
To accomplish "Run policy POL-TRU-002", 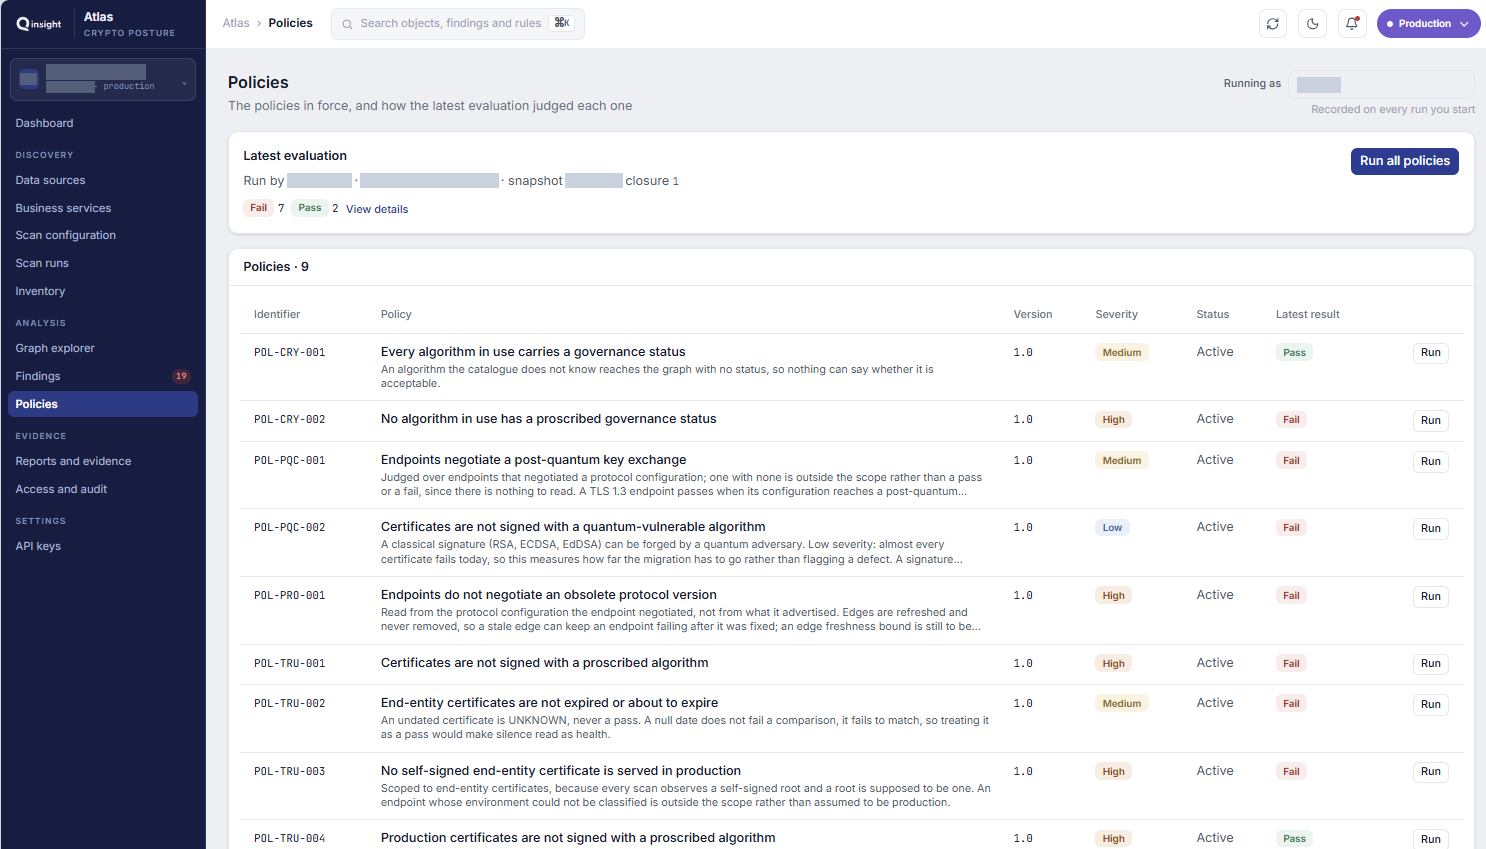I will (x=1430, y=705).
